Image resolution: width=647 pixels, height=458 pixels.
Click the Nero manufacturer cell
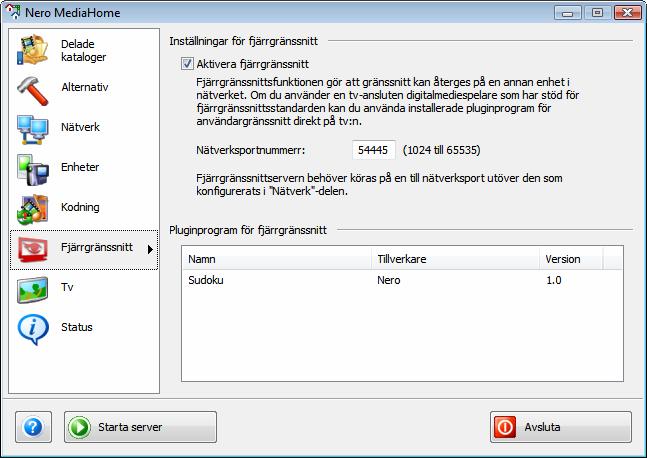pyautogui.click(x=389, y=280)
